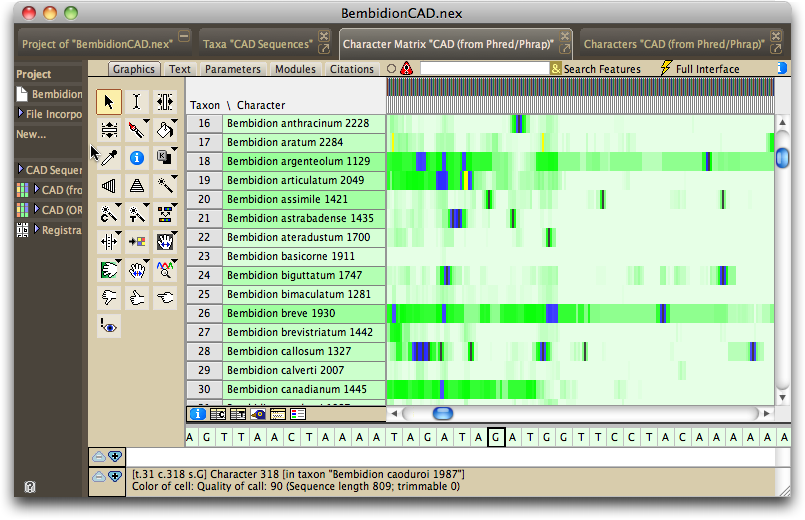The height and width of the screenshot is (520, 805).
Task: Open the Citations tab
Action: pyautogui.click(x=352, y=69)
